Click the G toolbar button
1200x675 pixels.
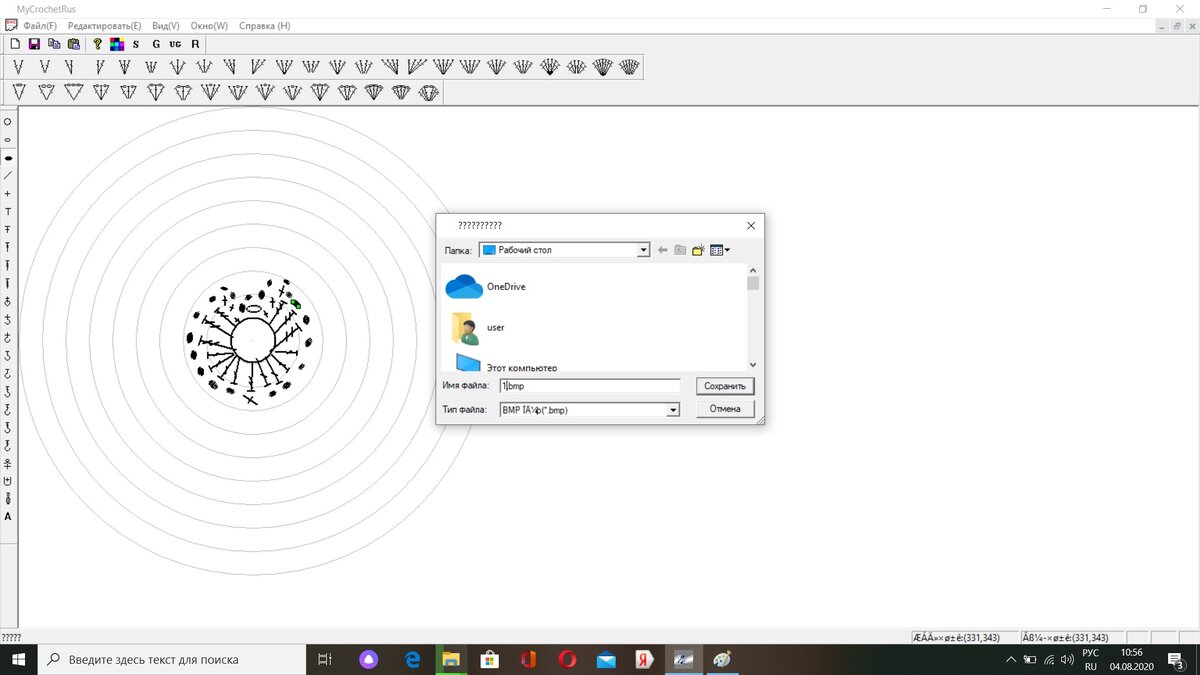click(x=156, y=44)
